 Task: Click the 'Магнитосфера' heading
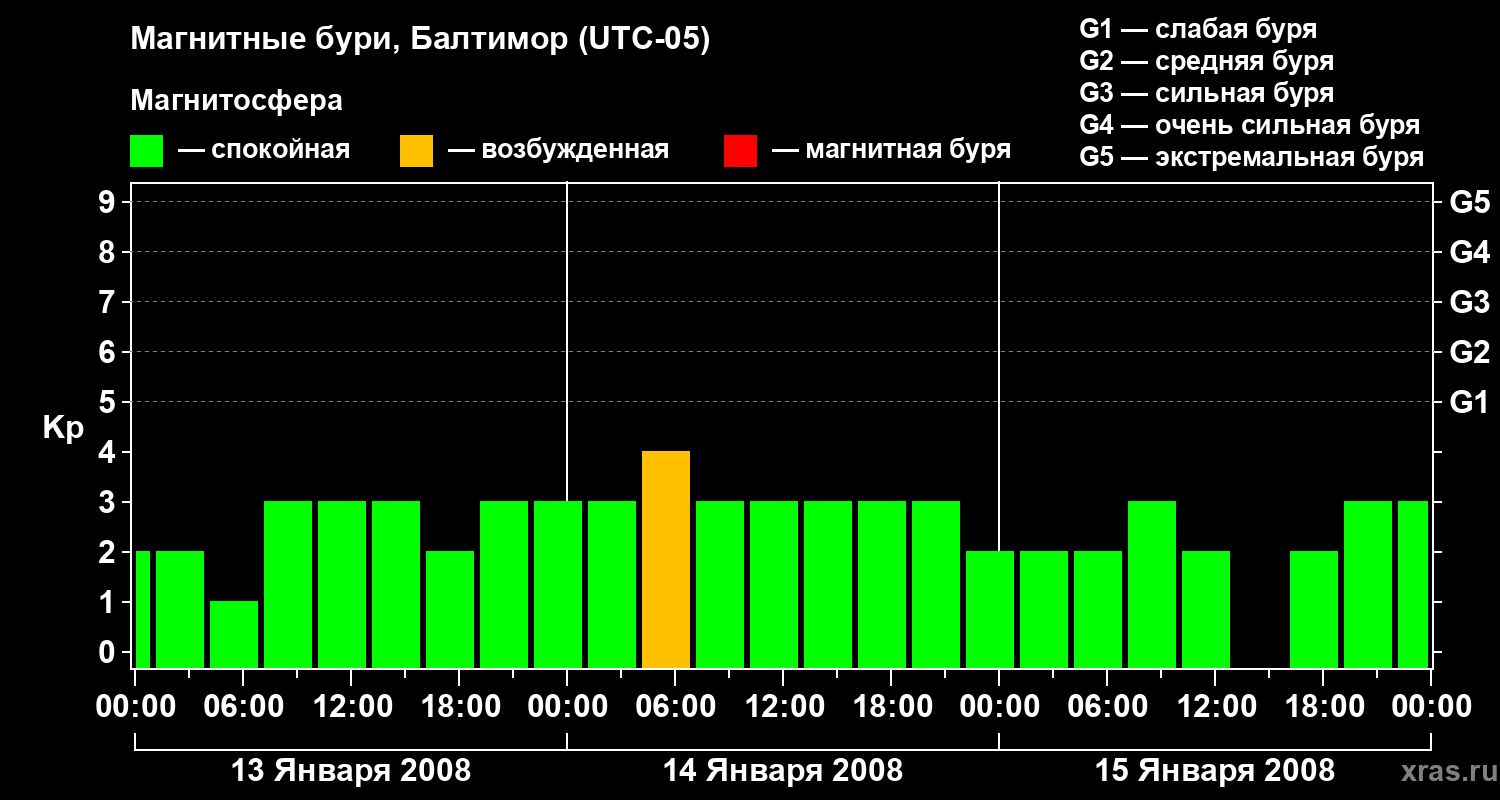click(236, 101)
